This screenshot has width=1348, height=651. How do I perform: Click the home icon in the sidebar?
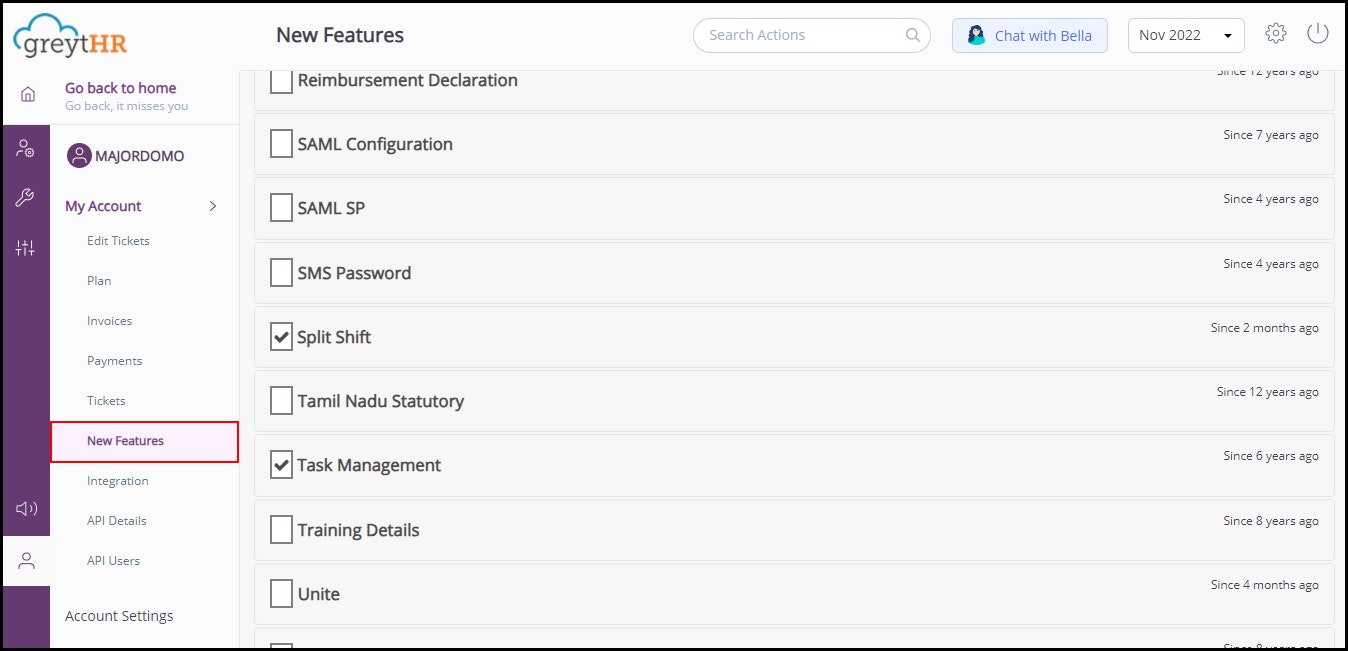pyautogui.click(x=27, y=95)
